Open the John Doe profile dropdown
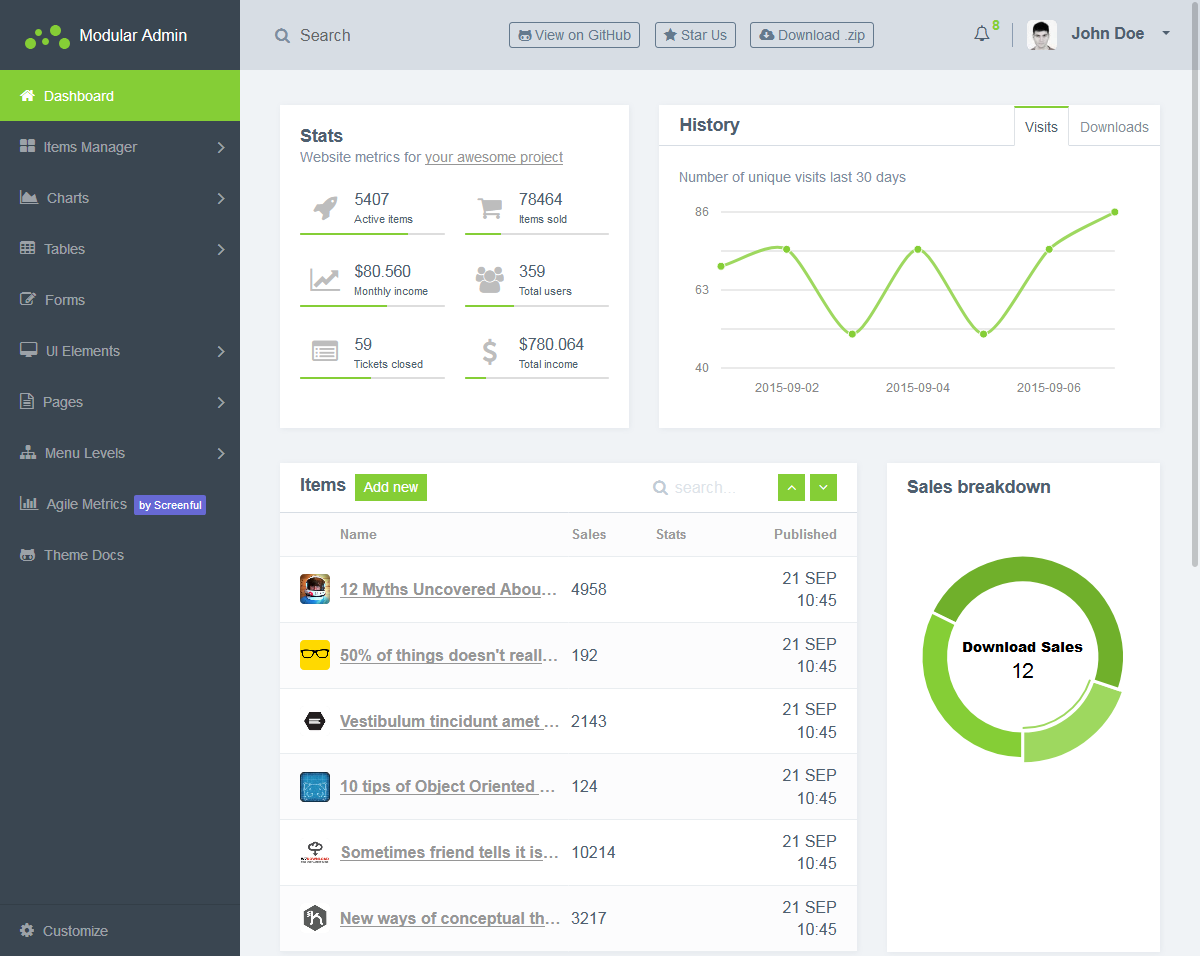The height and width of the screenshot is (956, 1200). pos(1108,33)
